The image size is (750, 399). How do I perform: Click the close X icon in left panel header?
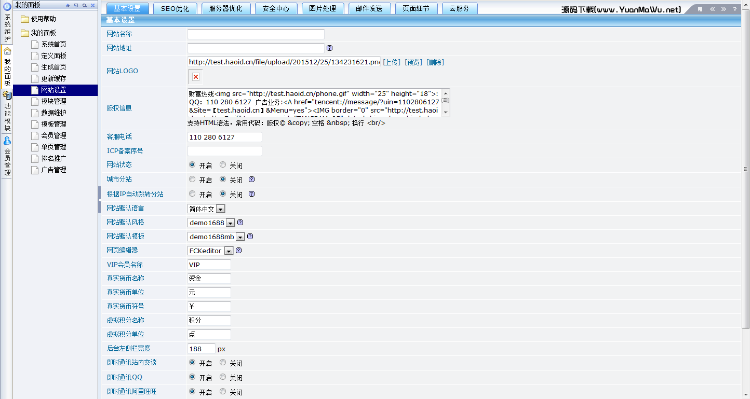[93, 5]
